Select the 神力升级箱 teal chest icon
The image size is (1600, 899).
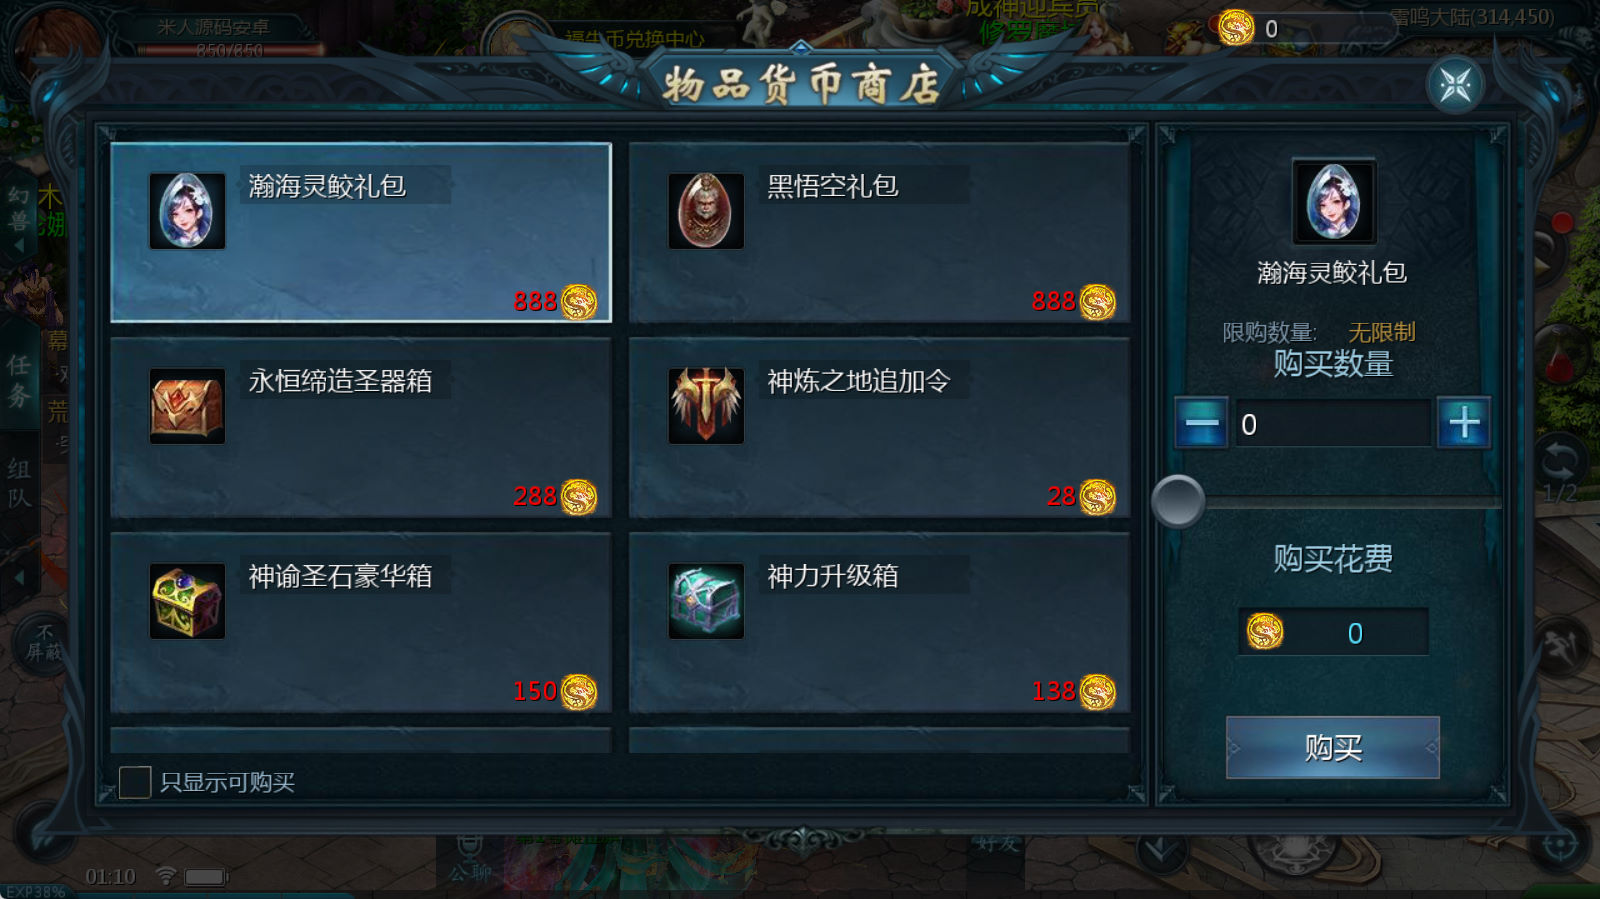pyautogui.click(x=706, y=601)
